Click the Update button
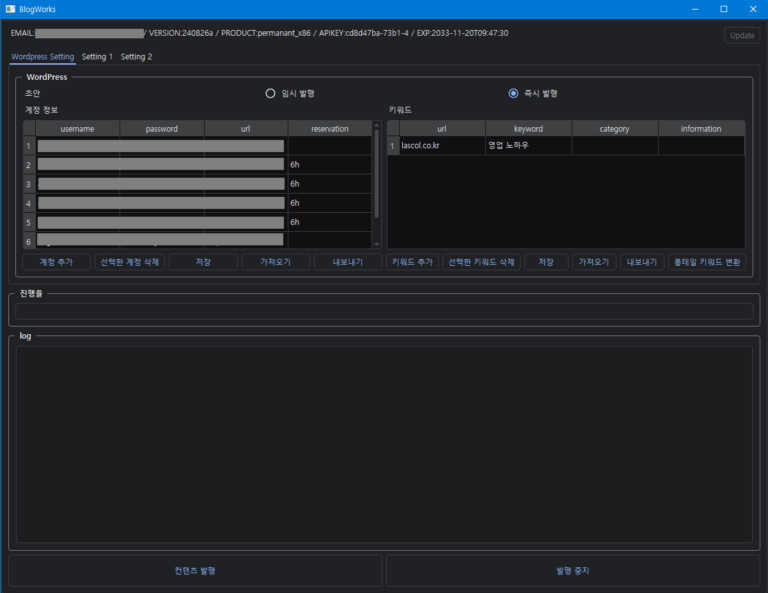Viewport: 768px width, 593px height. [742, 35]
